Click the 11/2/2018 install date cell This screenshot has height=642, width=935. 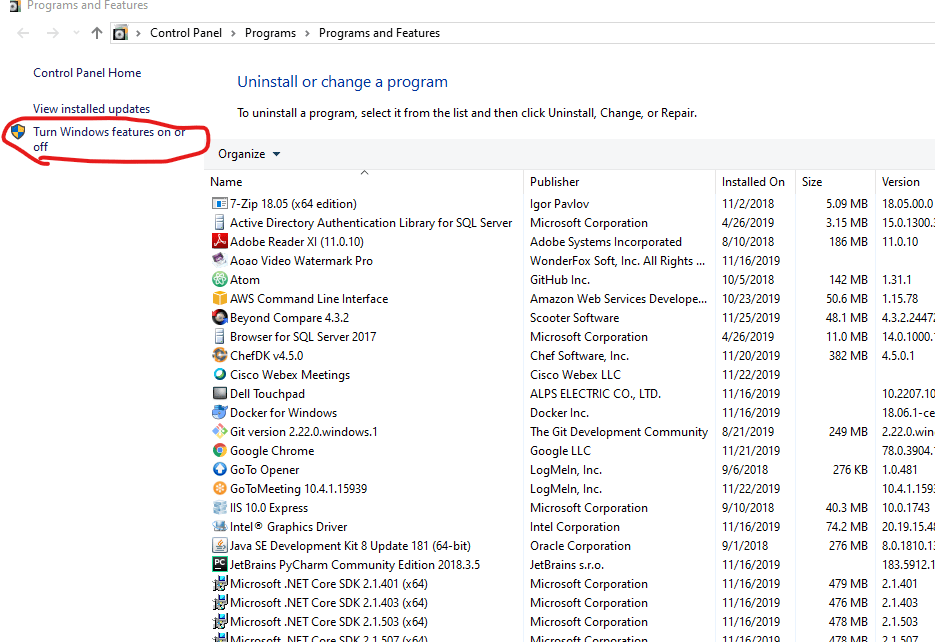pyautogui.click(x=748, y=204)
